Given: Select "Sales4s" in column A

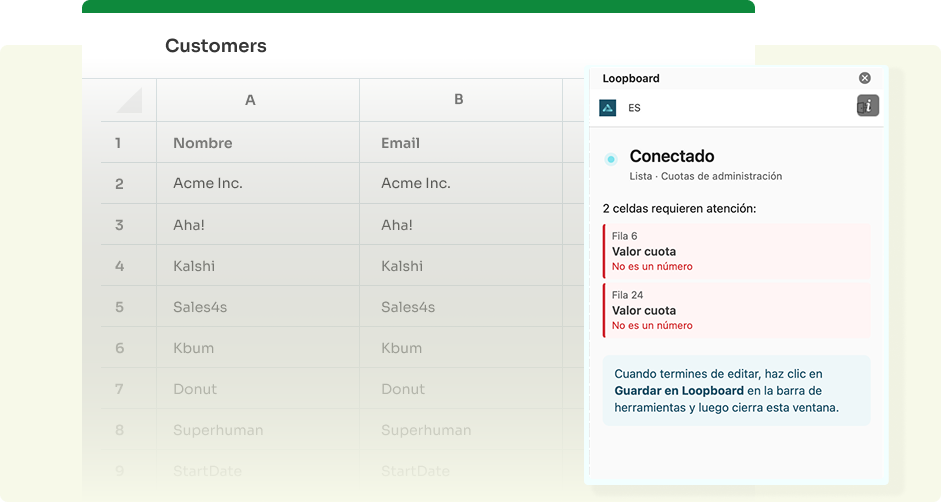Looking at the screenshot, I should tap(258, 307).
